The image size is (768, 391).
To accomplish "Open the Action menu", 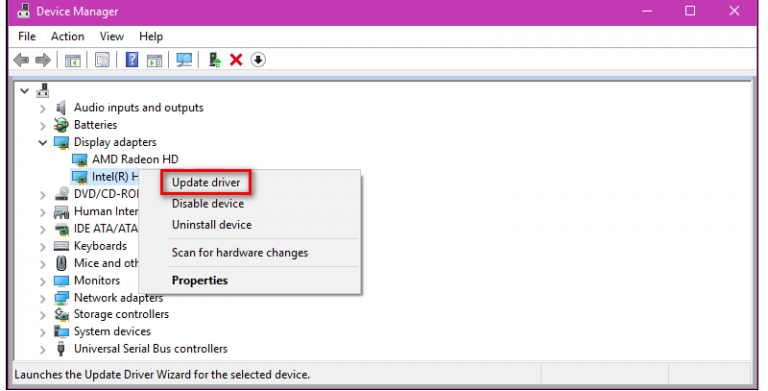I will tap(68, 36).
